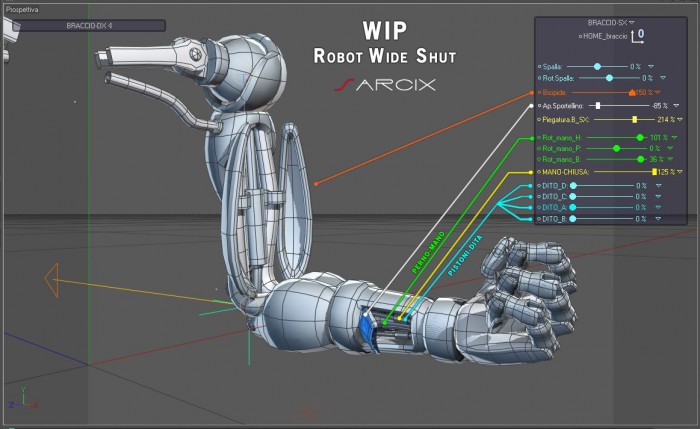This screenshot has height=429, width=700.
Task: Toggle the keyframe dot before Piegatura.B_SX
Action: tap(539, 120)
